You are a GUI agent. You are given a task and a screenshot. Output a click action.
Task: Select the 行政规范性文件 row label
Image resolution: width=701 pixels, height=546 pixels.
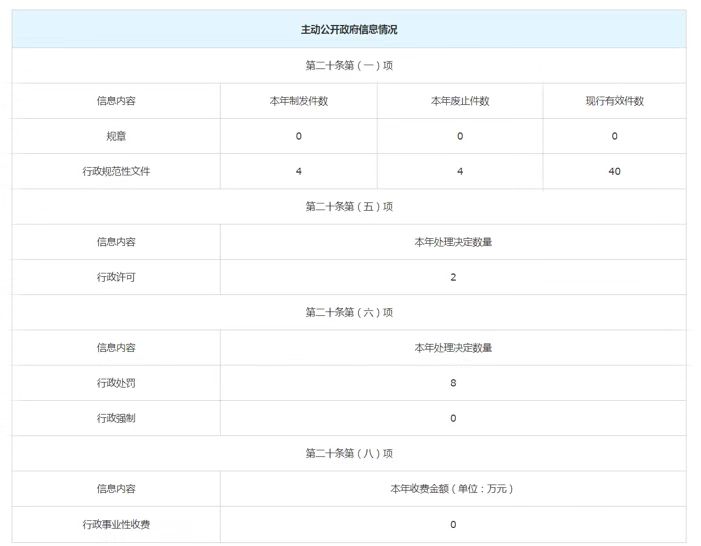click(116, 171)
